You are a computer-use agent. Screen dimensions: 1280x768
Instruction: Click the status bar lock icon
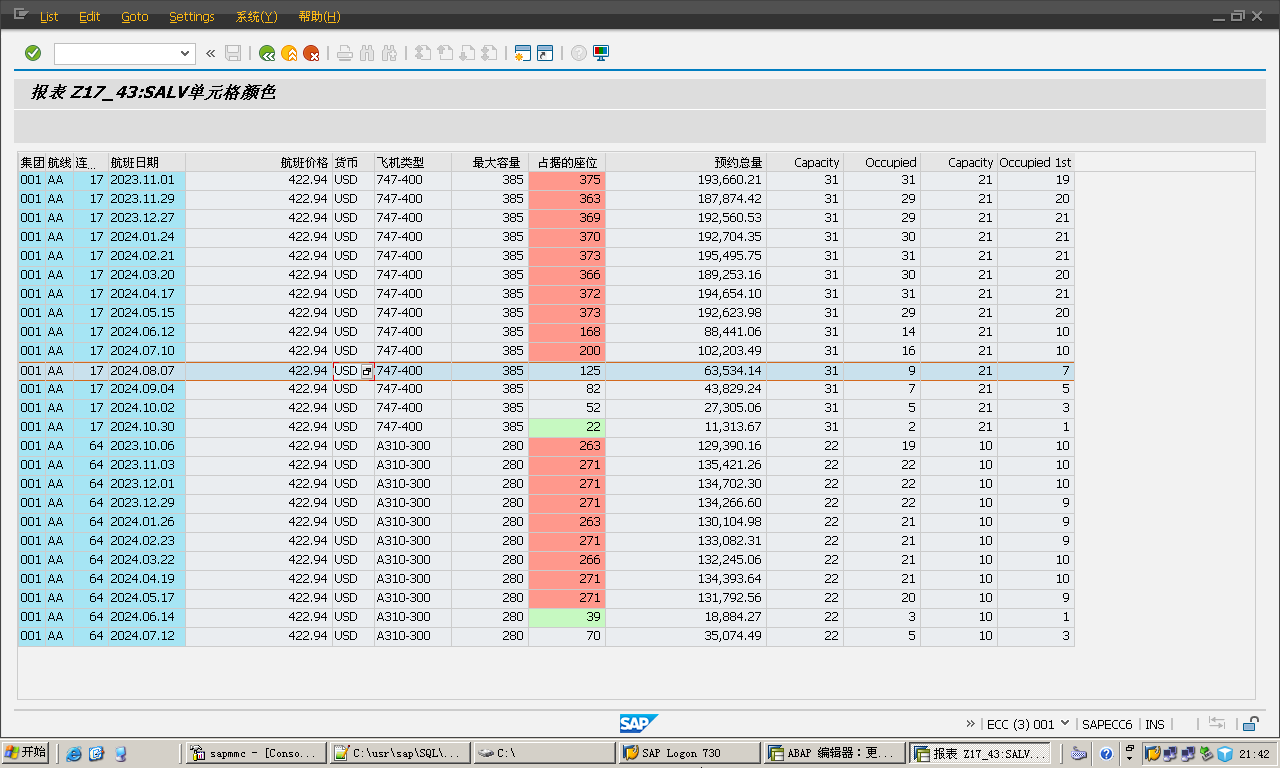coord(1251,724)
